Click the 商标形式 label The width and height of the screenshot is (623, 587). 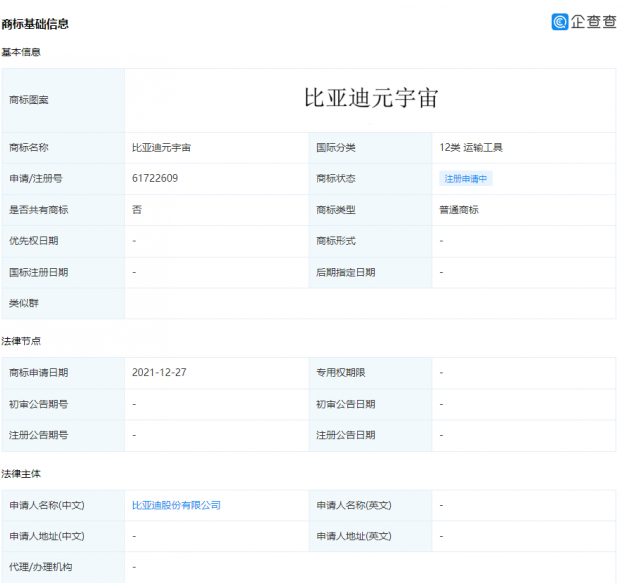336,241
